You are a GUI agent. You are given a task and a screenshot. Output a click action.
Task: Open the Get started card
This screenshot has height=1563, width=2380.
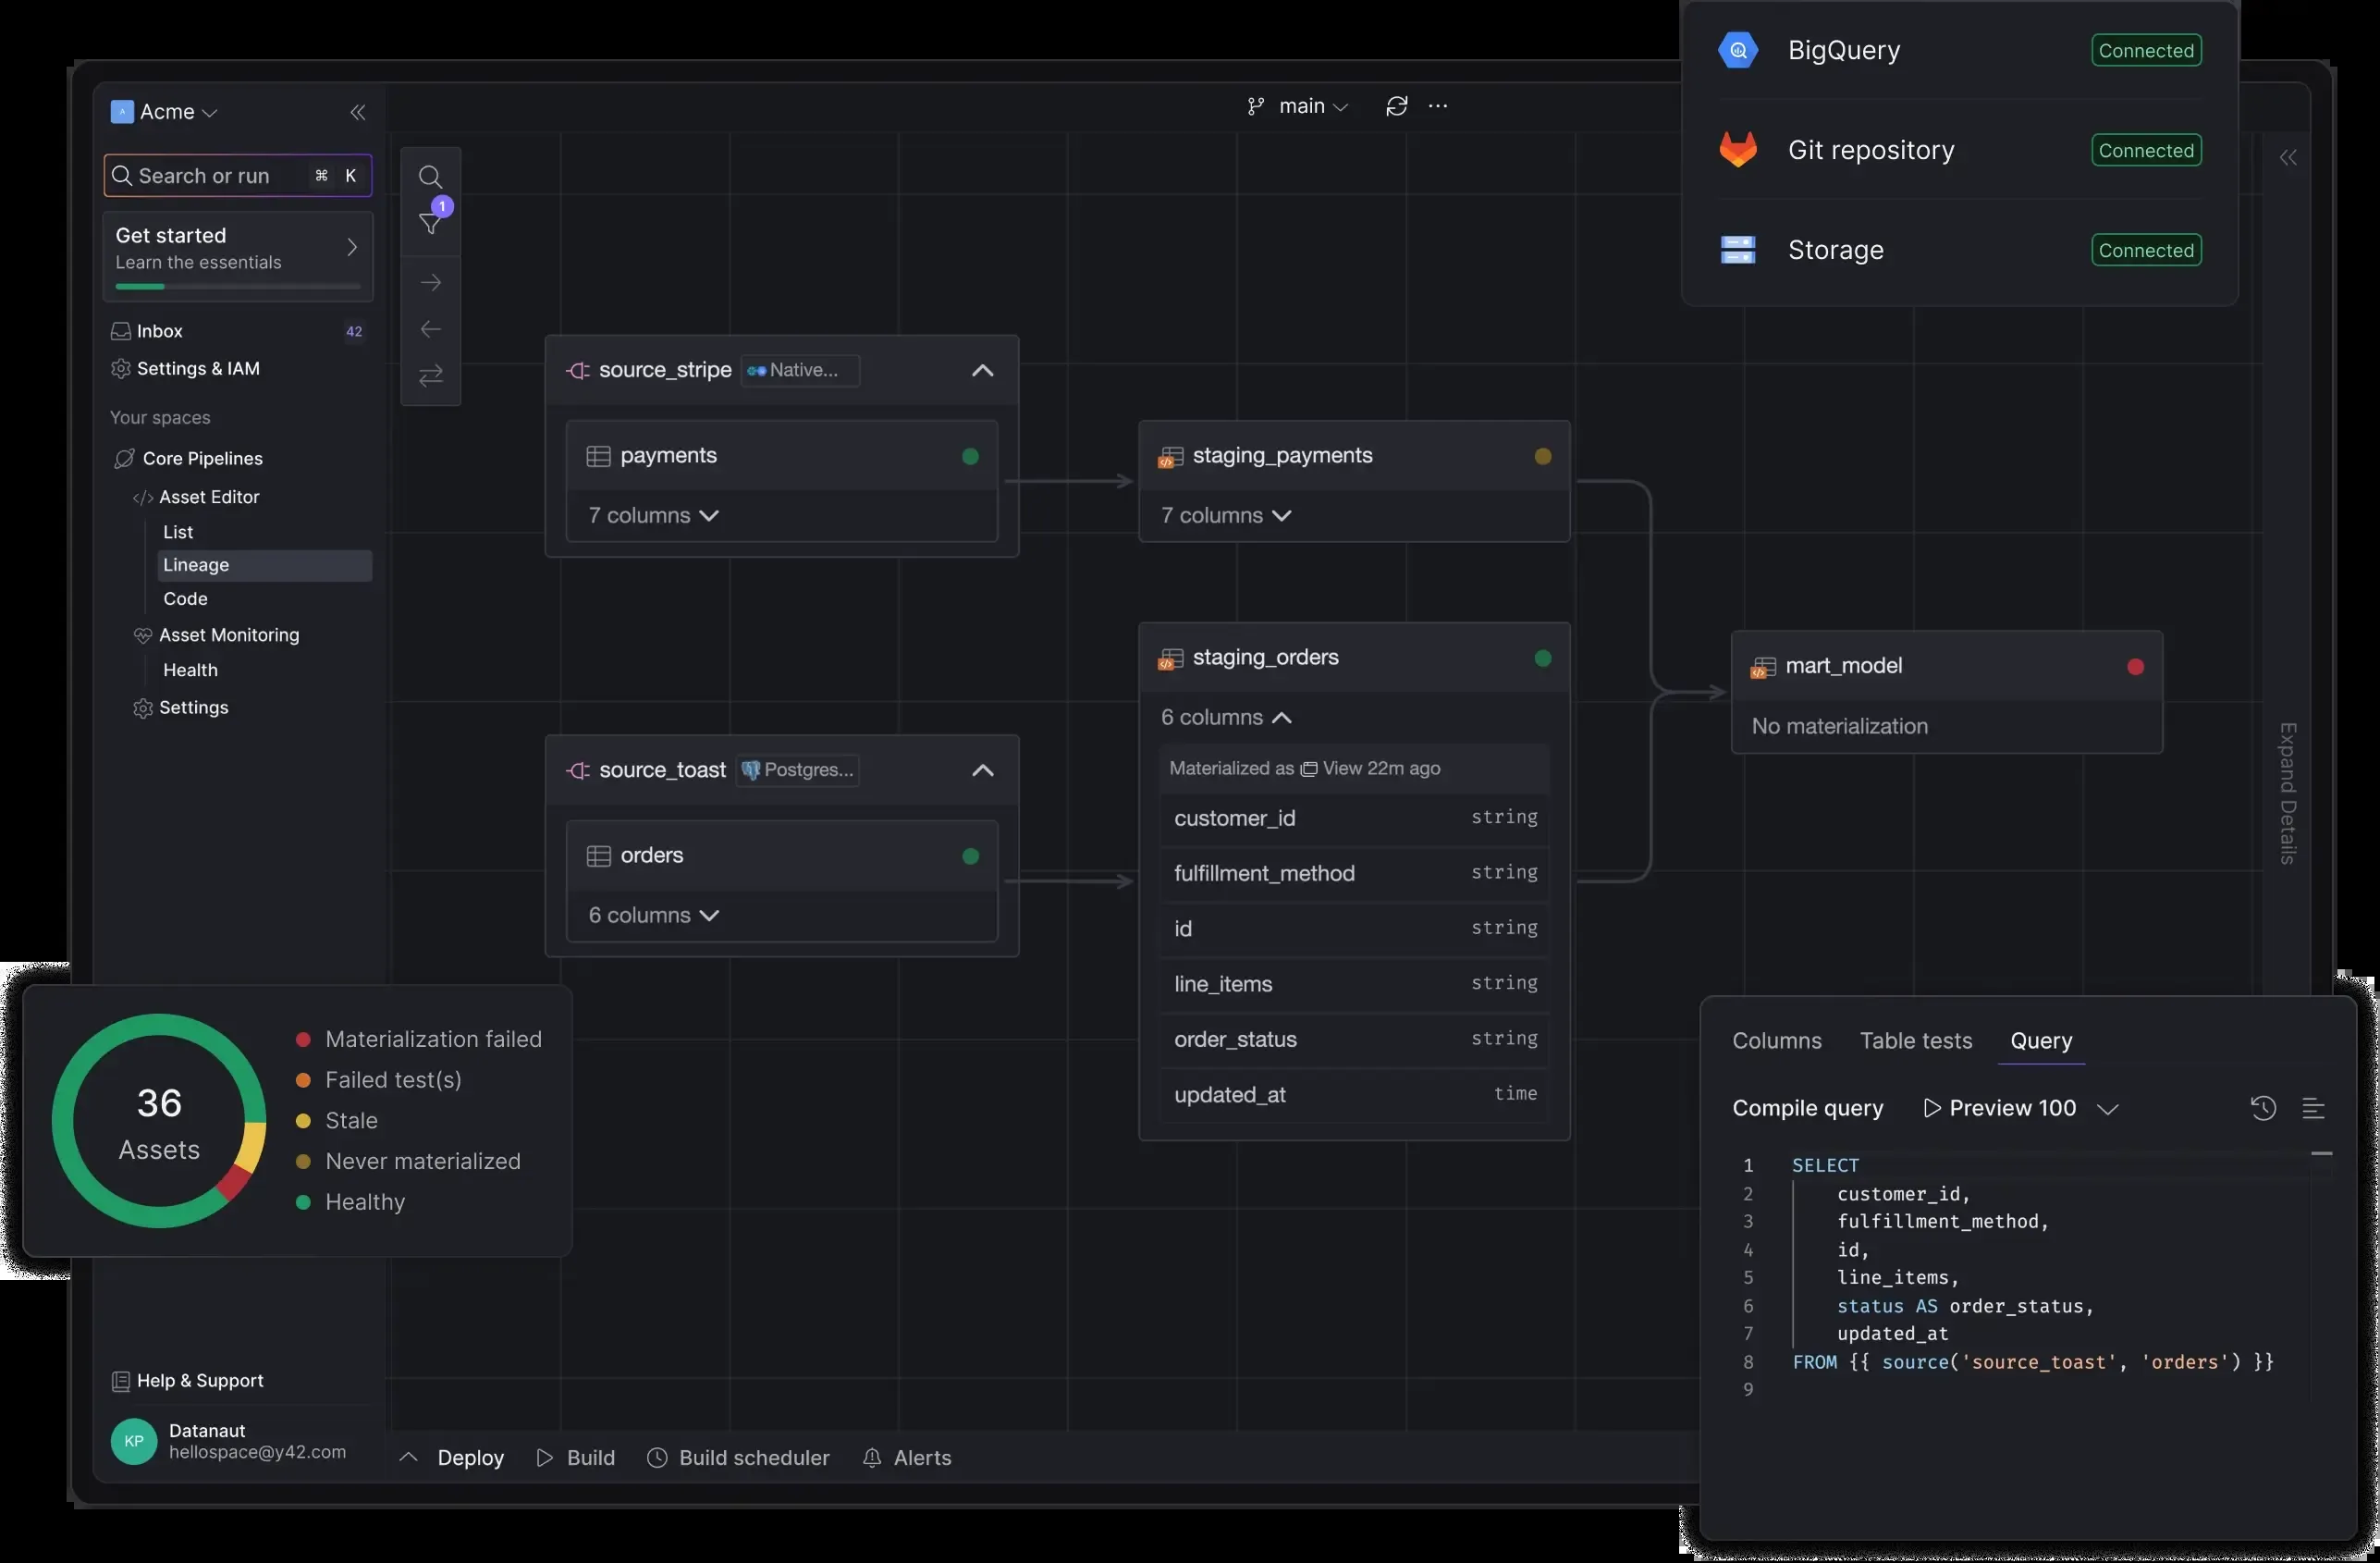pos(238,256)
